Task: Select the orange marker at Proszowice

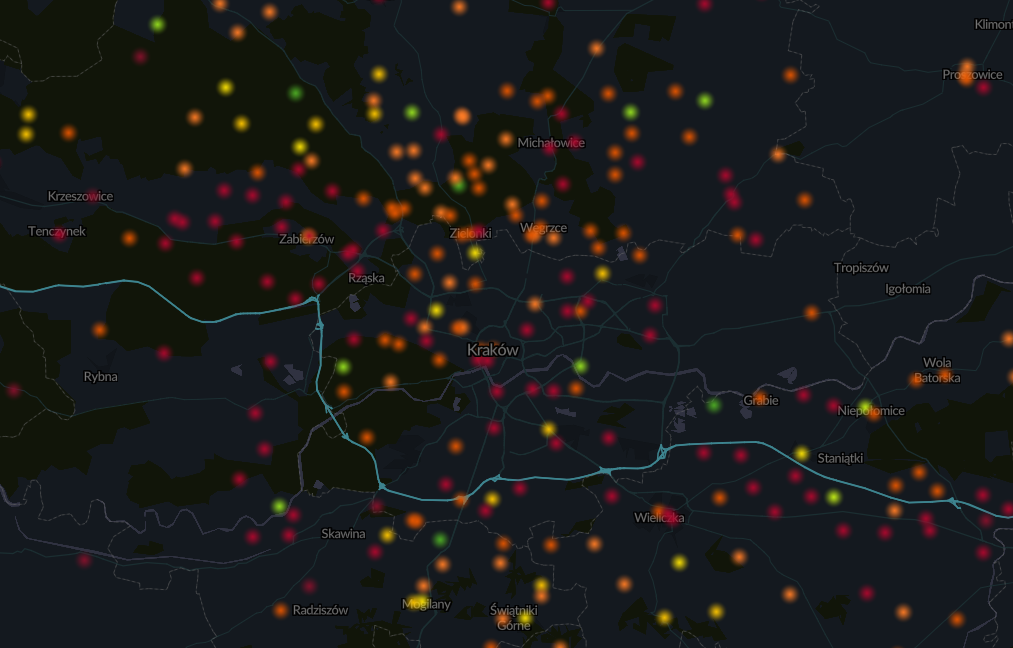Action: [965, 77]
